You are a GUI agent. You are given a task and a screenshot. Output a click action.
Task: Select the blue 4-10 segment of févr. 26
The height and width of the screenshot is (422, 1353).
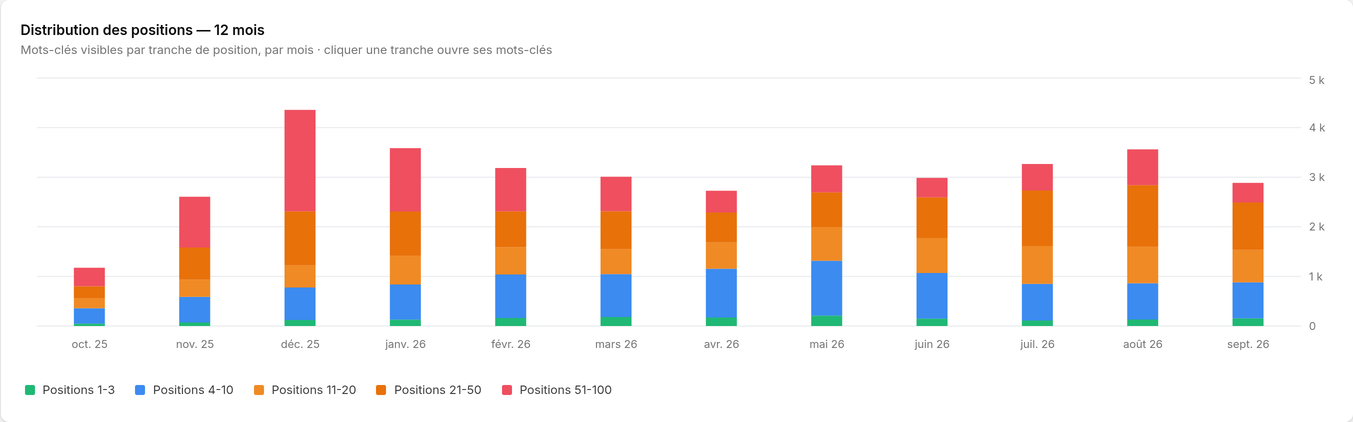point(511,296)
